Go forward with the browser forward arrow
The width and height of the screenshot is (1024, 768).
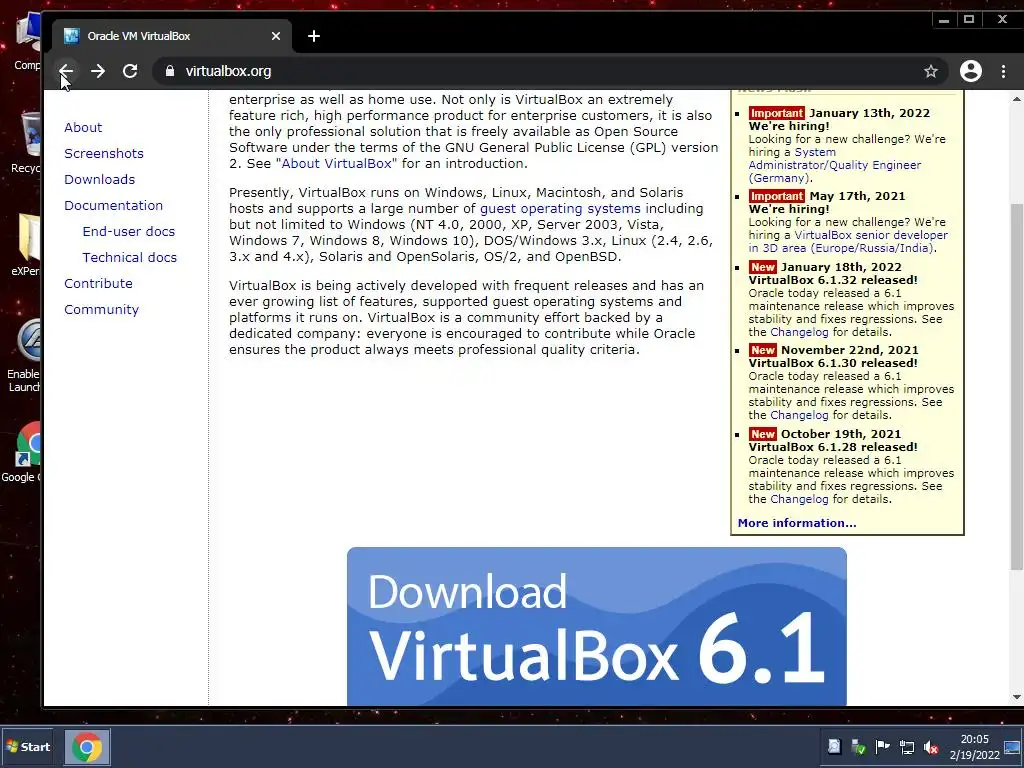click(98, 71)
